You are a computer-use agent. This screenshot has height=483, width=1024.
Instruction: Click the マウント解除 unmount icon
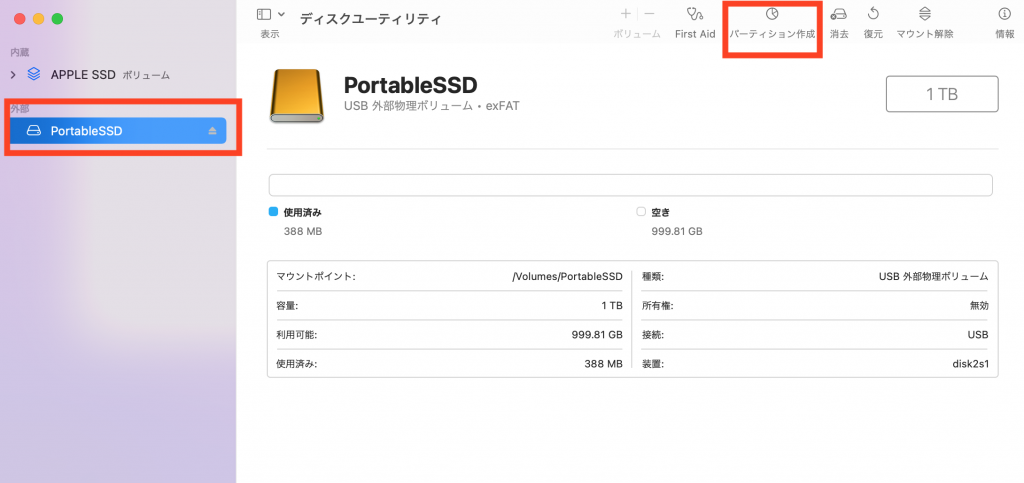924,14
